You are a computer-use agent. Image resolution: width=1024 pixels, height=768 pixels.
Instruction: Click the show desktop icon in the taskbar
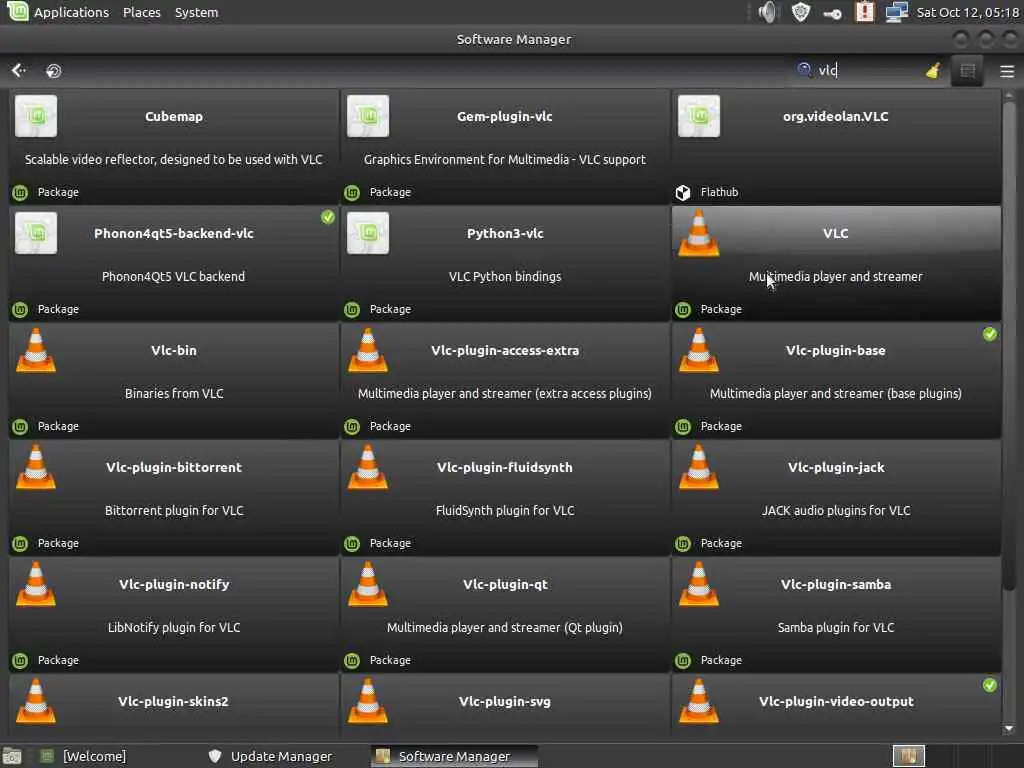pyautogui.click(x=12, y=756)
